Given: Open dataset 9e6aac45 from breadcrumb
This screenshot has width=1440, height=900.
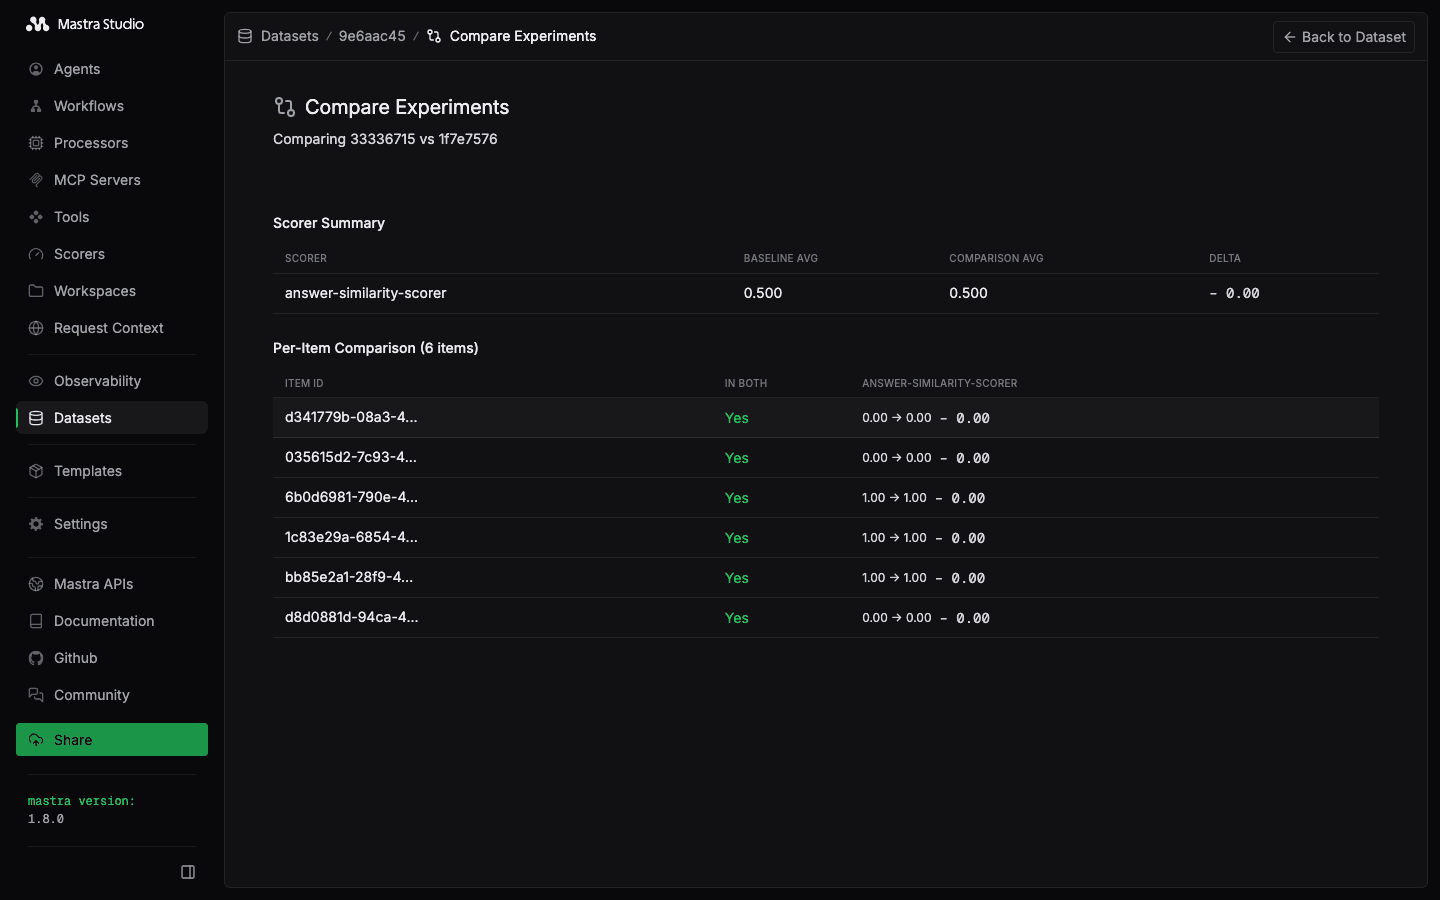Looking at the screenshot, I should click(371, 36).
